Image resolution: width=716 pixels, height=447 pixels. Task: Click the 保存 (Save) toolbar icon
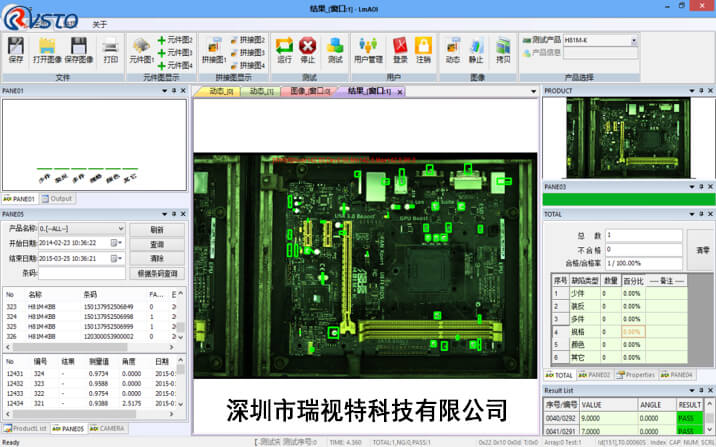coord(15,49)
